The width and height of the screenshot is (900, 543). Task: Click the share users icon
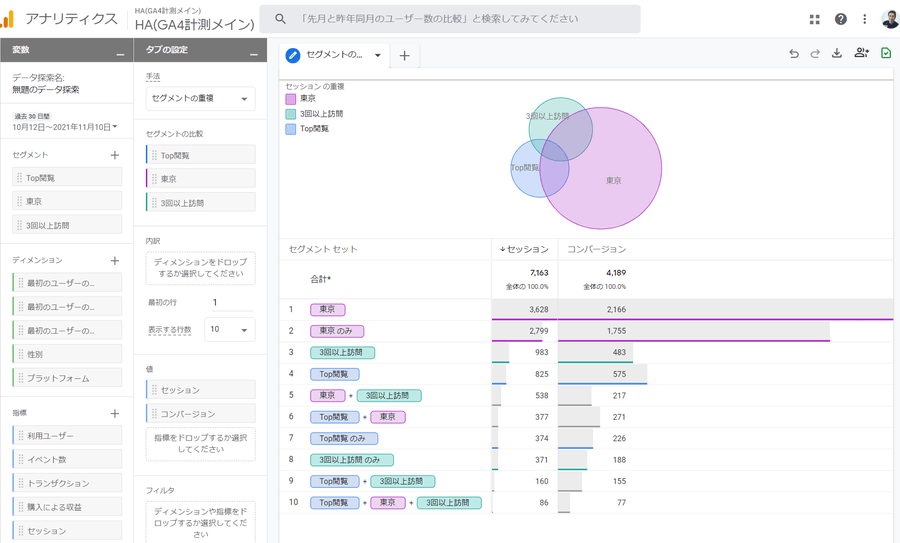[x=861, y=54]
